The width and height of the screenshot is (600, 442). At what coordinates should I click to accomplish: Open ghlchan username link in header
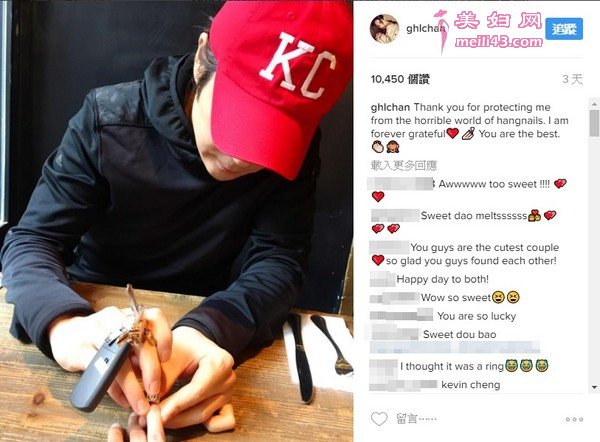coord(425,28)
